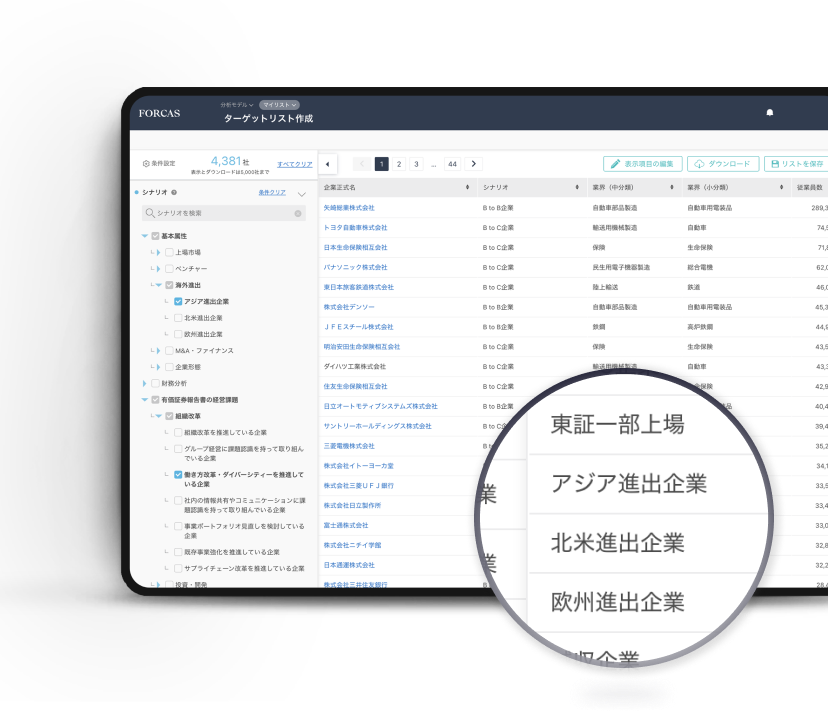828x720 pixels.
Task: Go to next results page arrow
Action: click(474, 164)
